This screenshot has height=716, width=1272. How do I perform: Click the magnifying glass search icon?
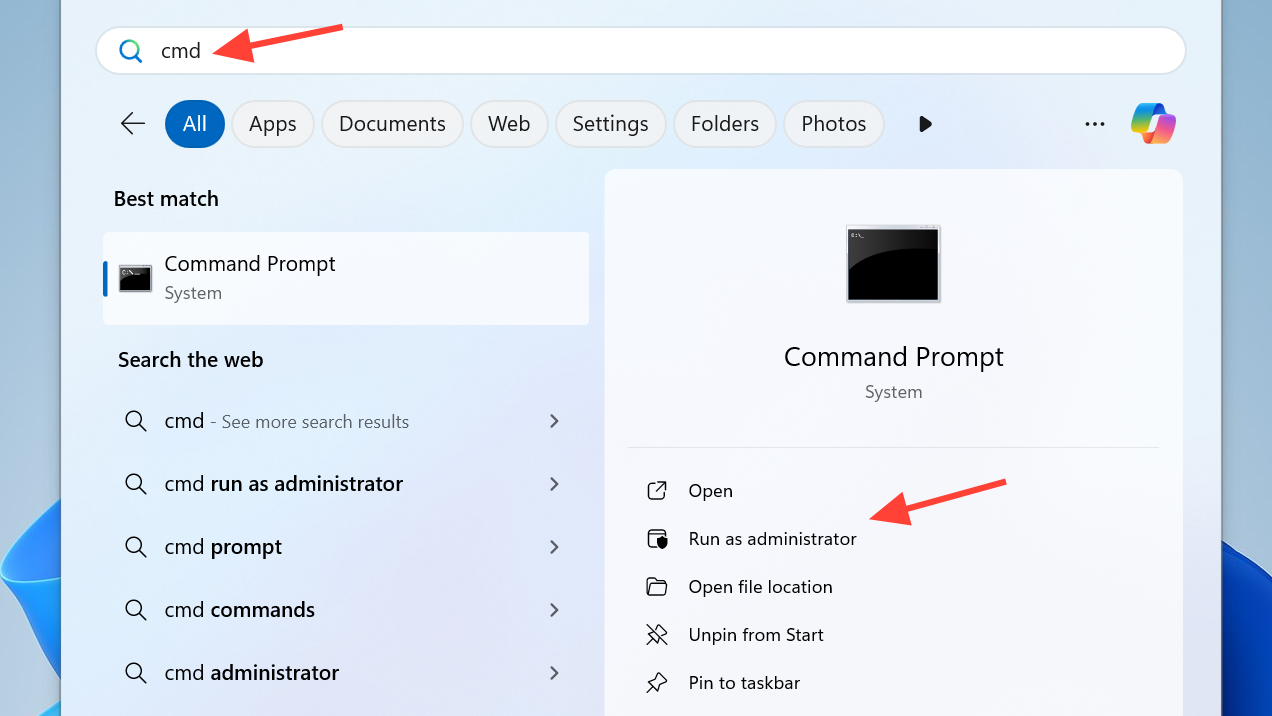[130, 50]
